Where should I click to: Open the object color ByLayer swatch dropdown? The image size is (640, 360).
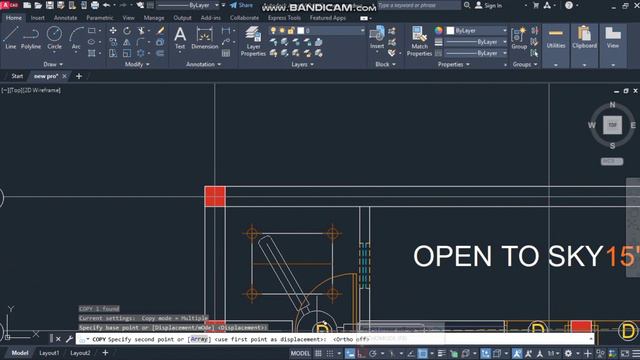tap(477, 31)
